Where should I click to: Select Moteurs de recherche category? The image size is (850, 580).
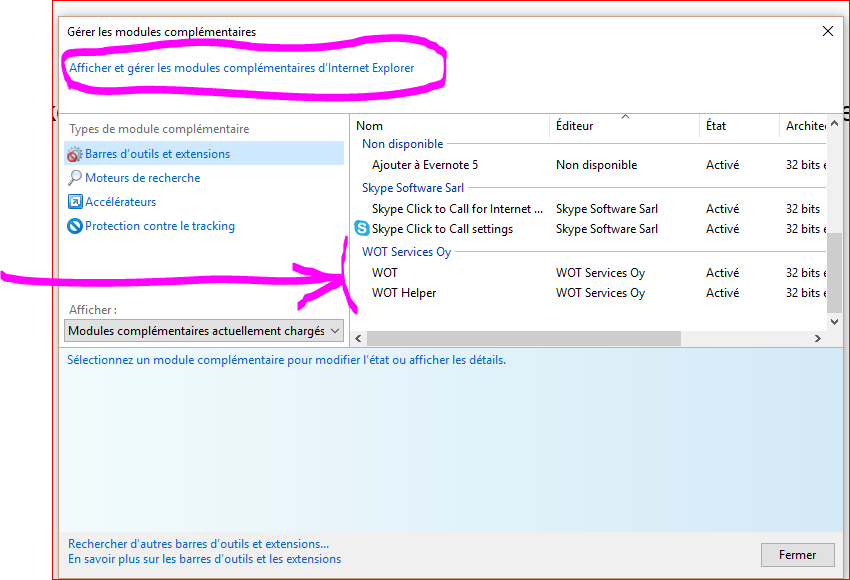point(143,178)
